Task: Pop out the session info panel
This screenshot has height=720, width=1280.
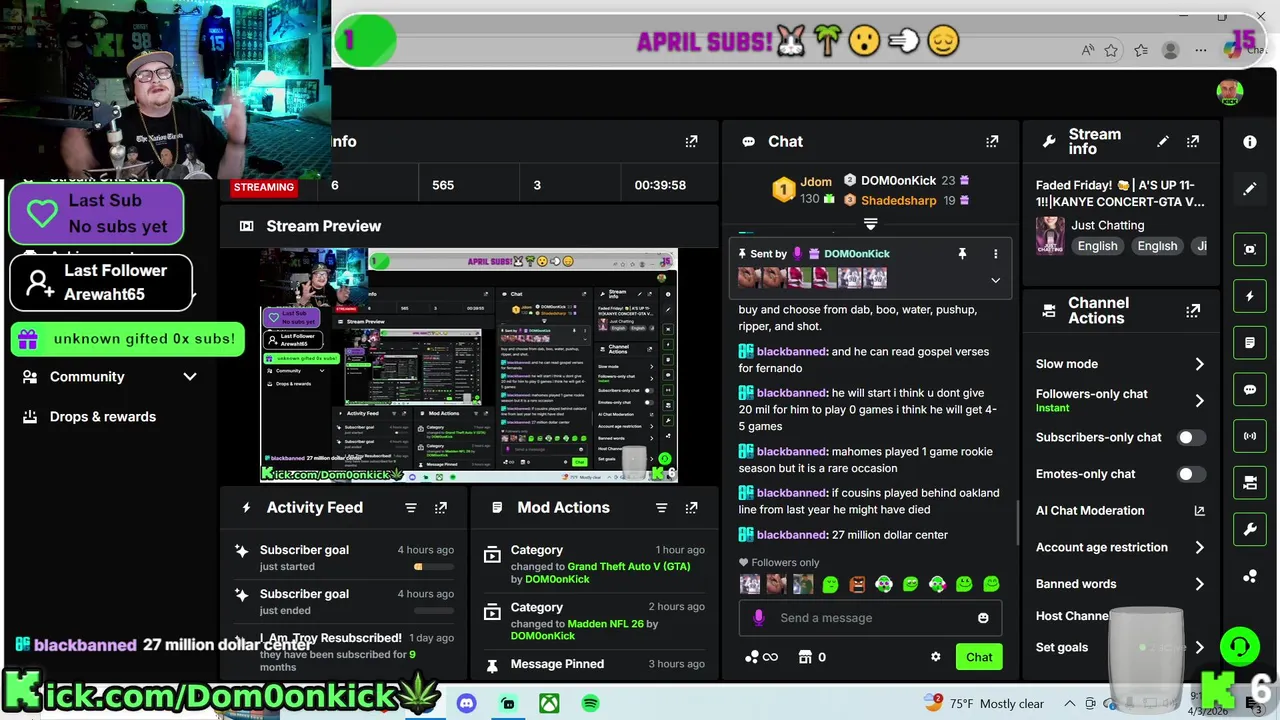Action: (691, 142)
